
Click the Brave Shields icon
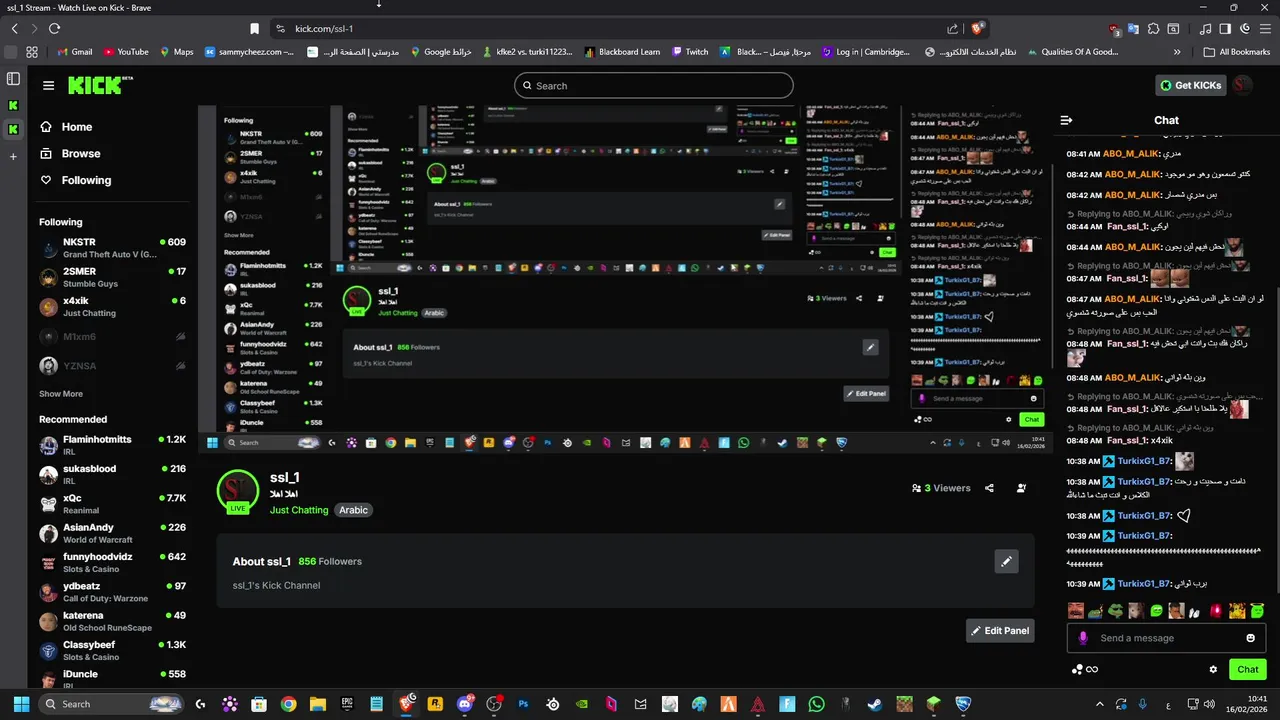pyautogui.click(x=977, y=29)
